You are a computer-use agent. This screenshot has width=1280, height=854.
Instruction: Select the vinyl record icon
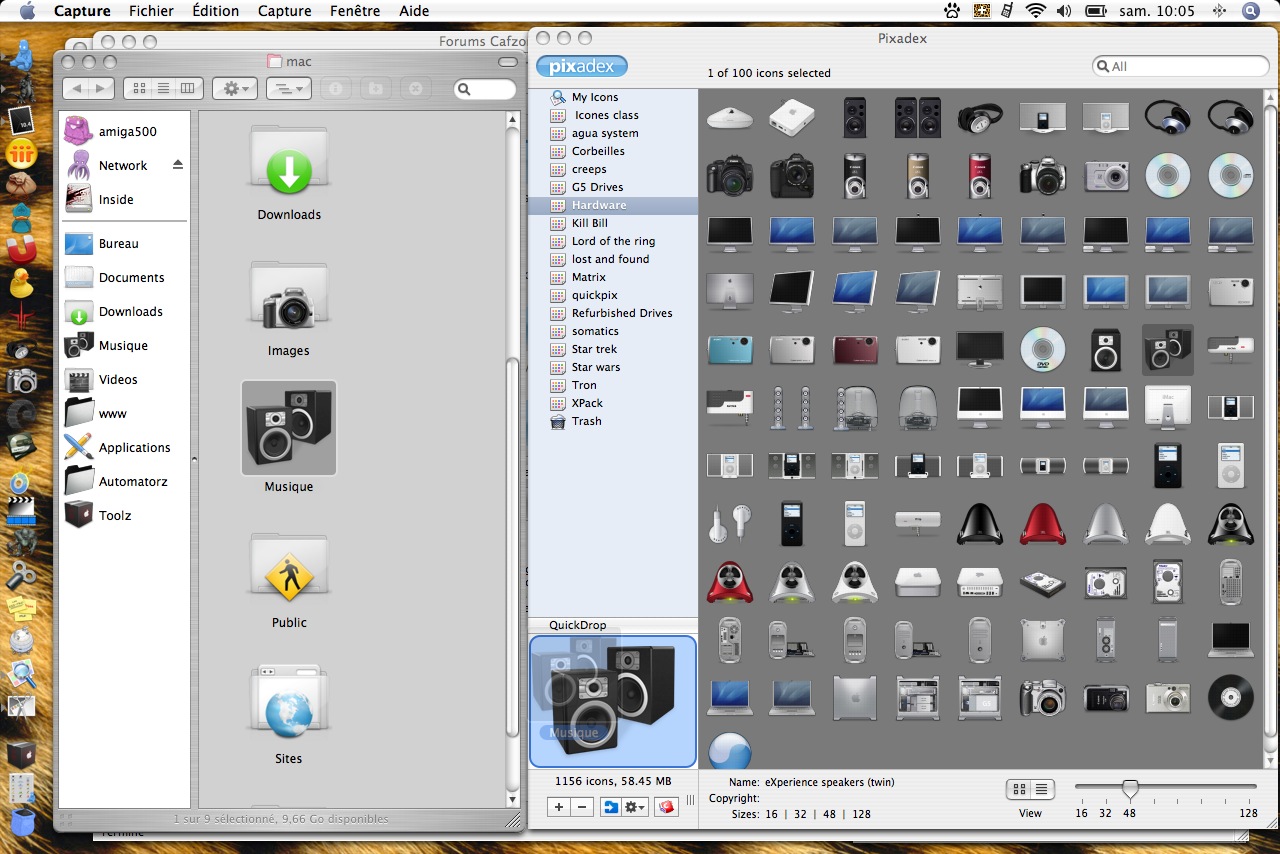[1230, 697]
